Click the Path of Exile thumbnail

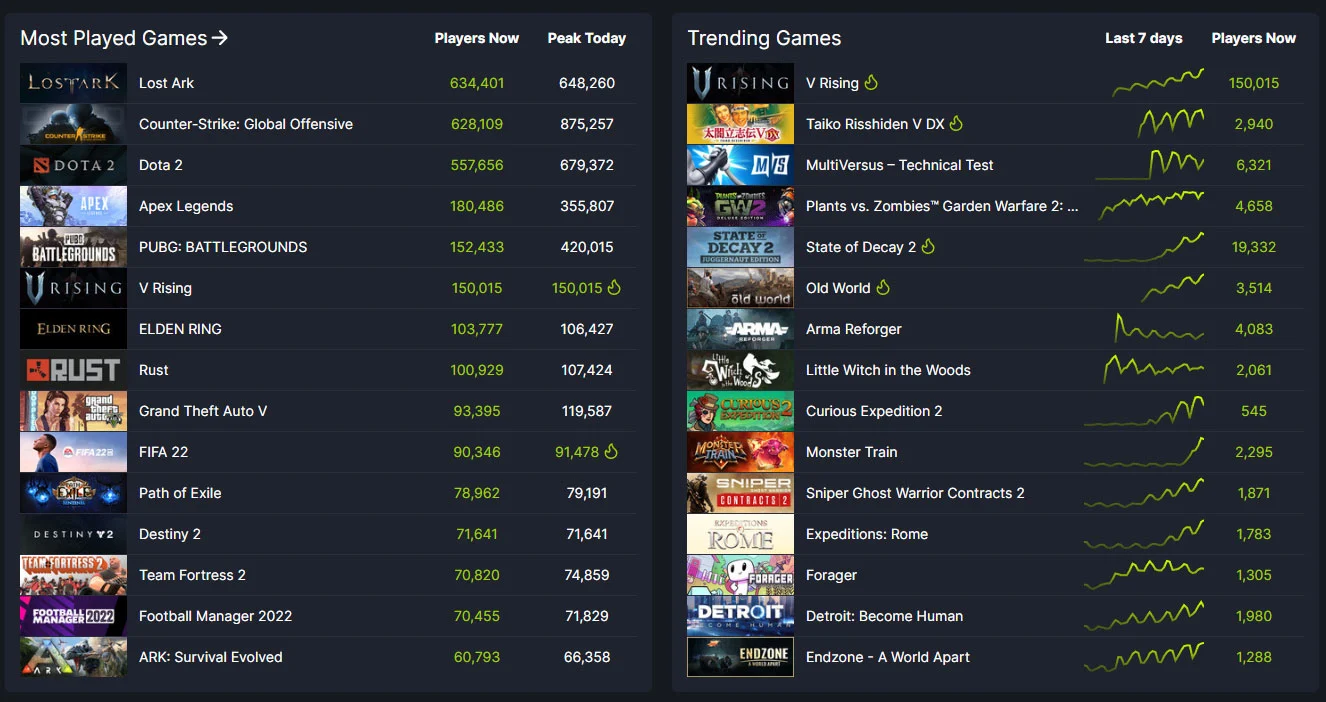click(x=73, y=493)
